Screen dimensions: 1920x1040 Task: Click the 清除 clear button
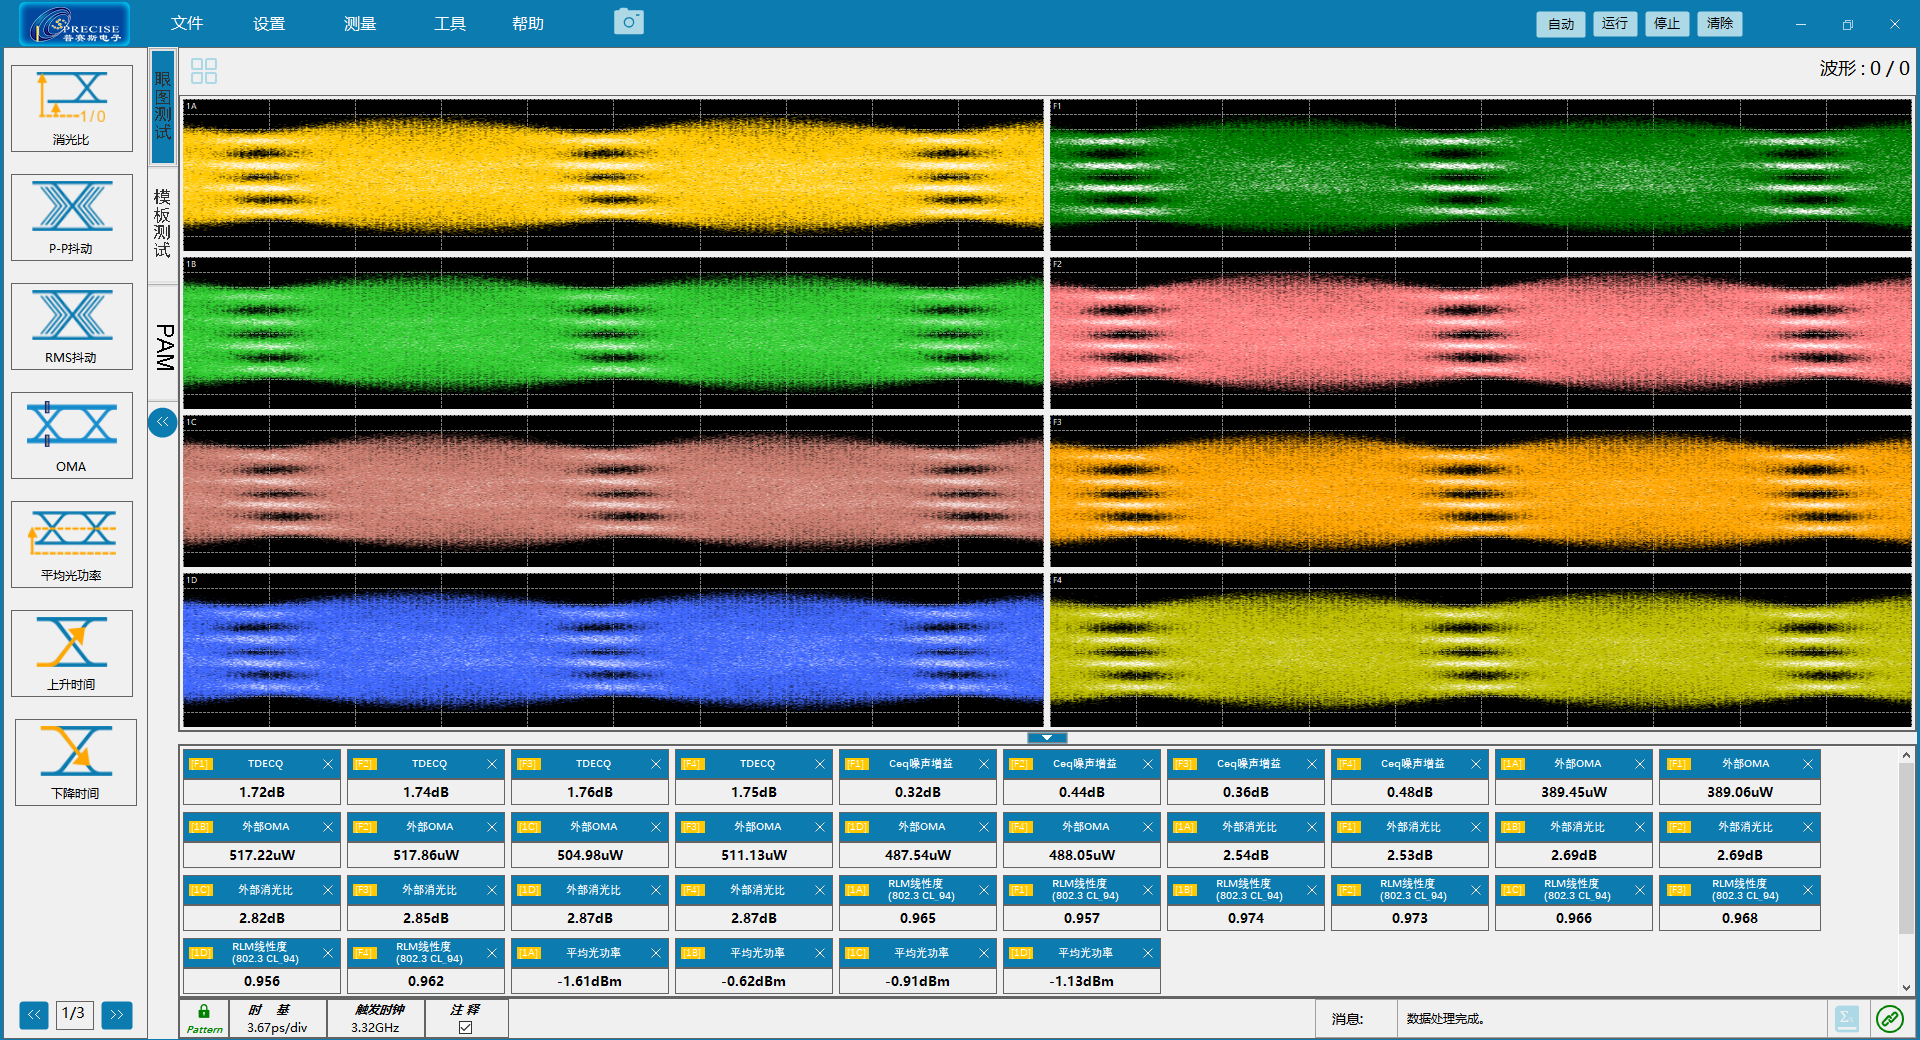click(x=1720, y=24)
